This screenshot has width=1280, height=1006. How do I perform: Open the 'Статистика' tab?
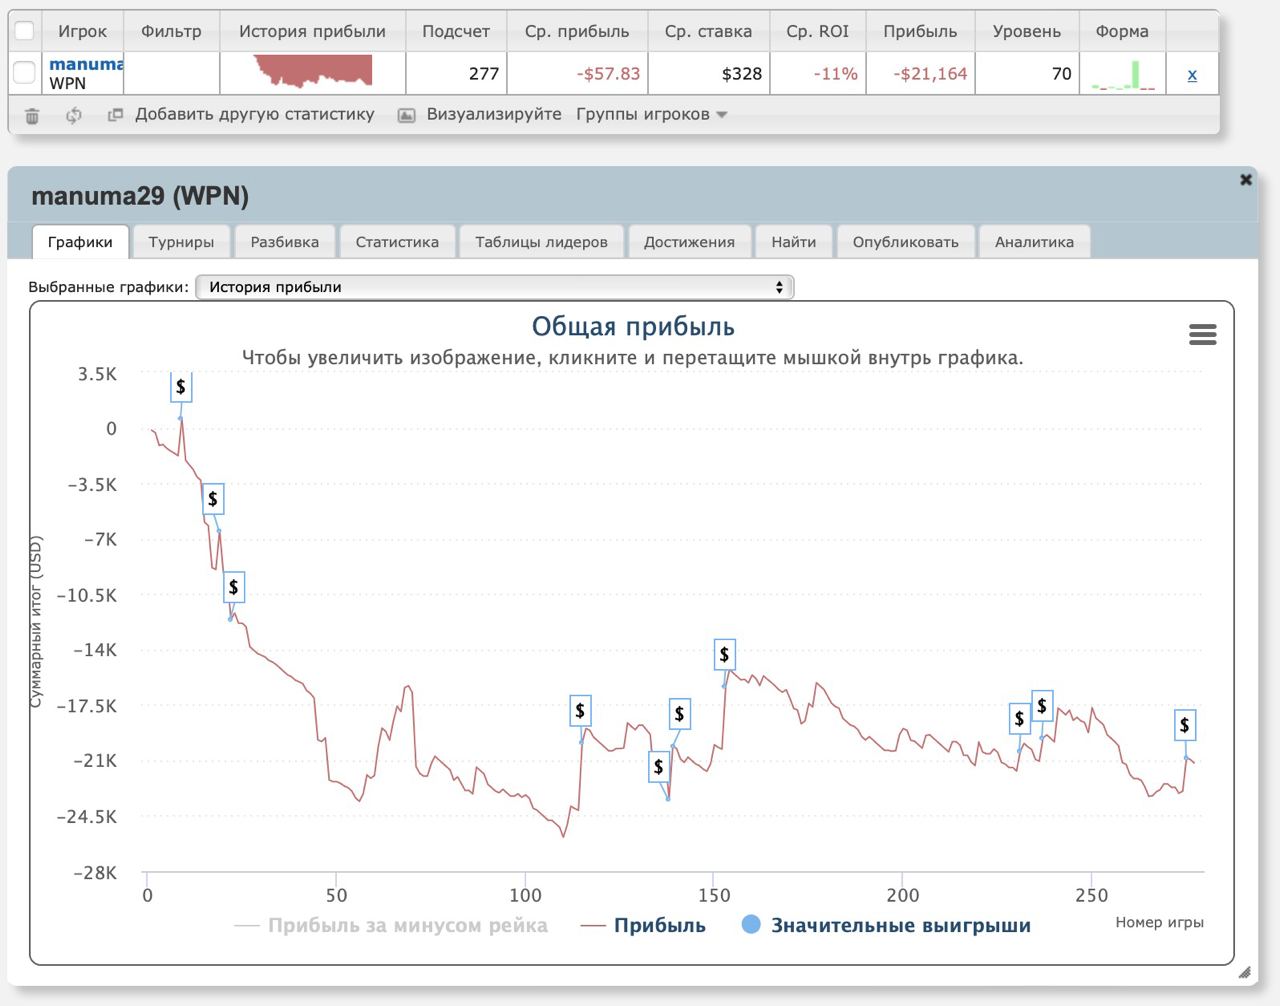(x=397, y=242)
